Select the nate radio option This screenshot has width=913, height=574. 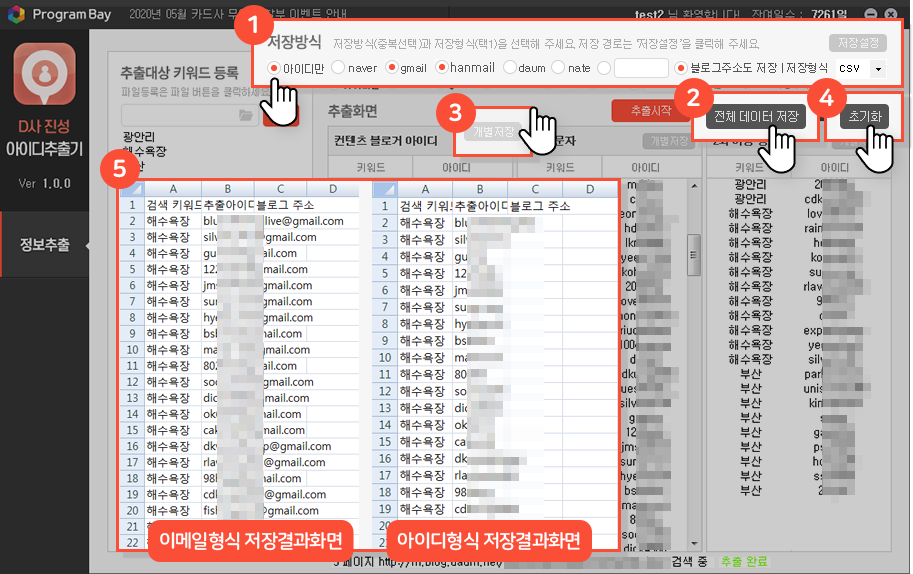coord(558,68)
